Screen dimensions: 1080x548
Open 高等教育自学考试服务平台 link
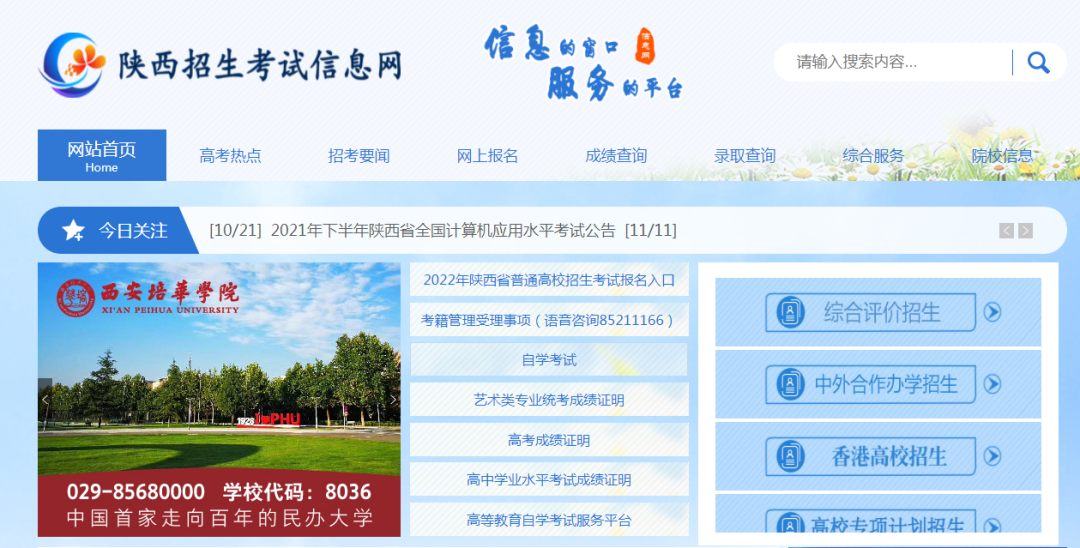[x=549, y=520]
